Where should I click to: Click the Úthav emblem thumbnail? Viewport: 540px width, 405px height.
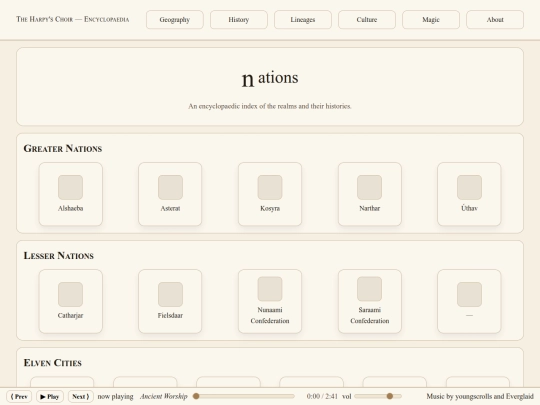tap(469, 187)
